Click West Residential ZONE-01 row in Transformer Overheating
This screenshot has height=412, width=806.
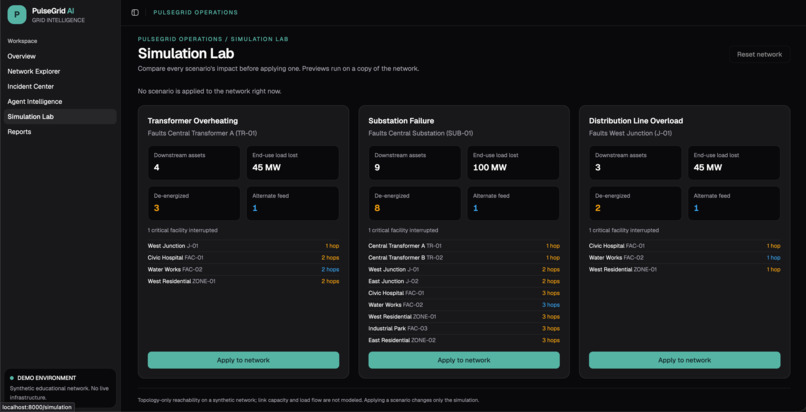(243, 282)
